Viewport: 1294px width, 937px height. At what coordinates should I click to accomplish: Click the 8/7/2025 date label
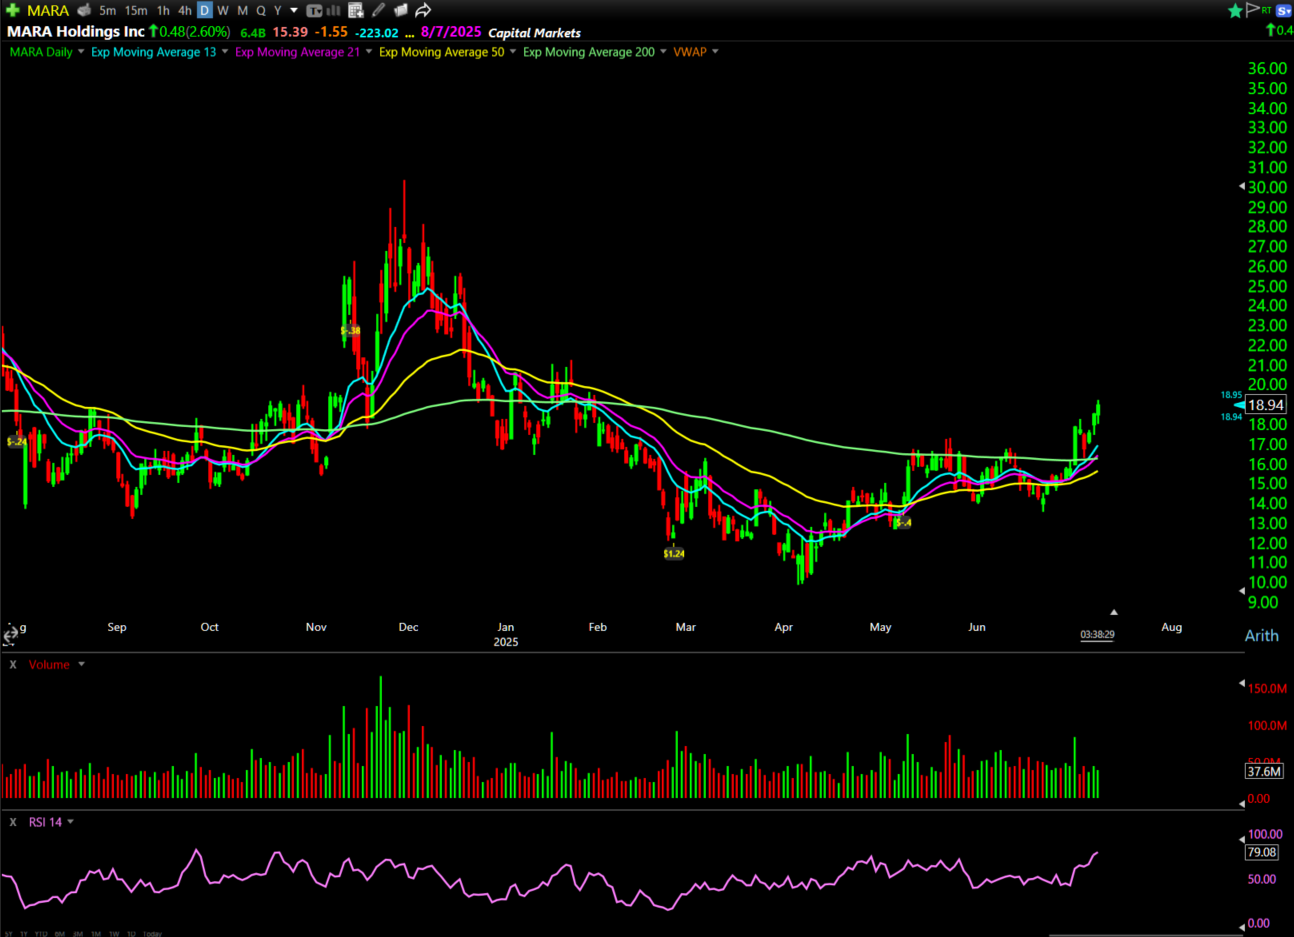tap(451, 32)
